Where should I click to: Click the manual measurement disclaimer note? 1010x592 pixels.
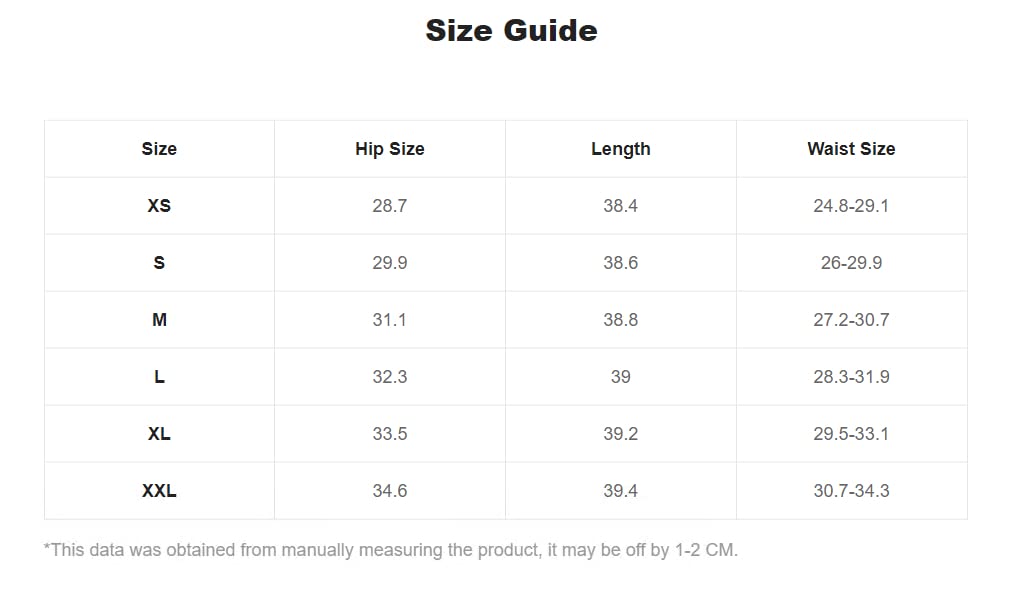point(391,550)
